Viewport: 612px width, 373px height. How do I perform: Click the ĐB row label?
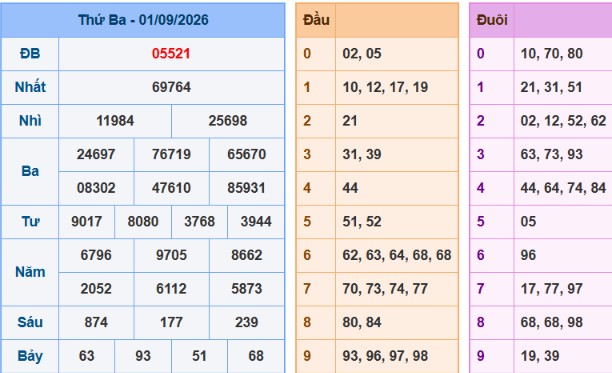point(30,53)
